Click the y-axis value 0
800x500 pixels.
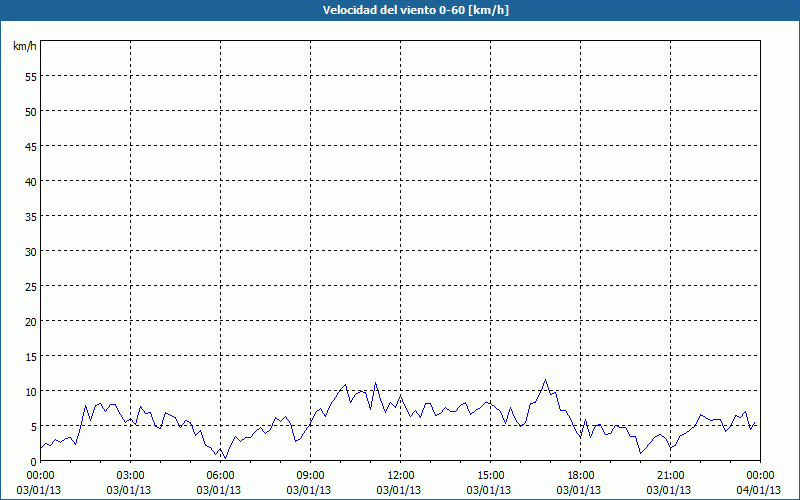tap(34, 462)
